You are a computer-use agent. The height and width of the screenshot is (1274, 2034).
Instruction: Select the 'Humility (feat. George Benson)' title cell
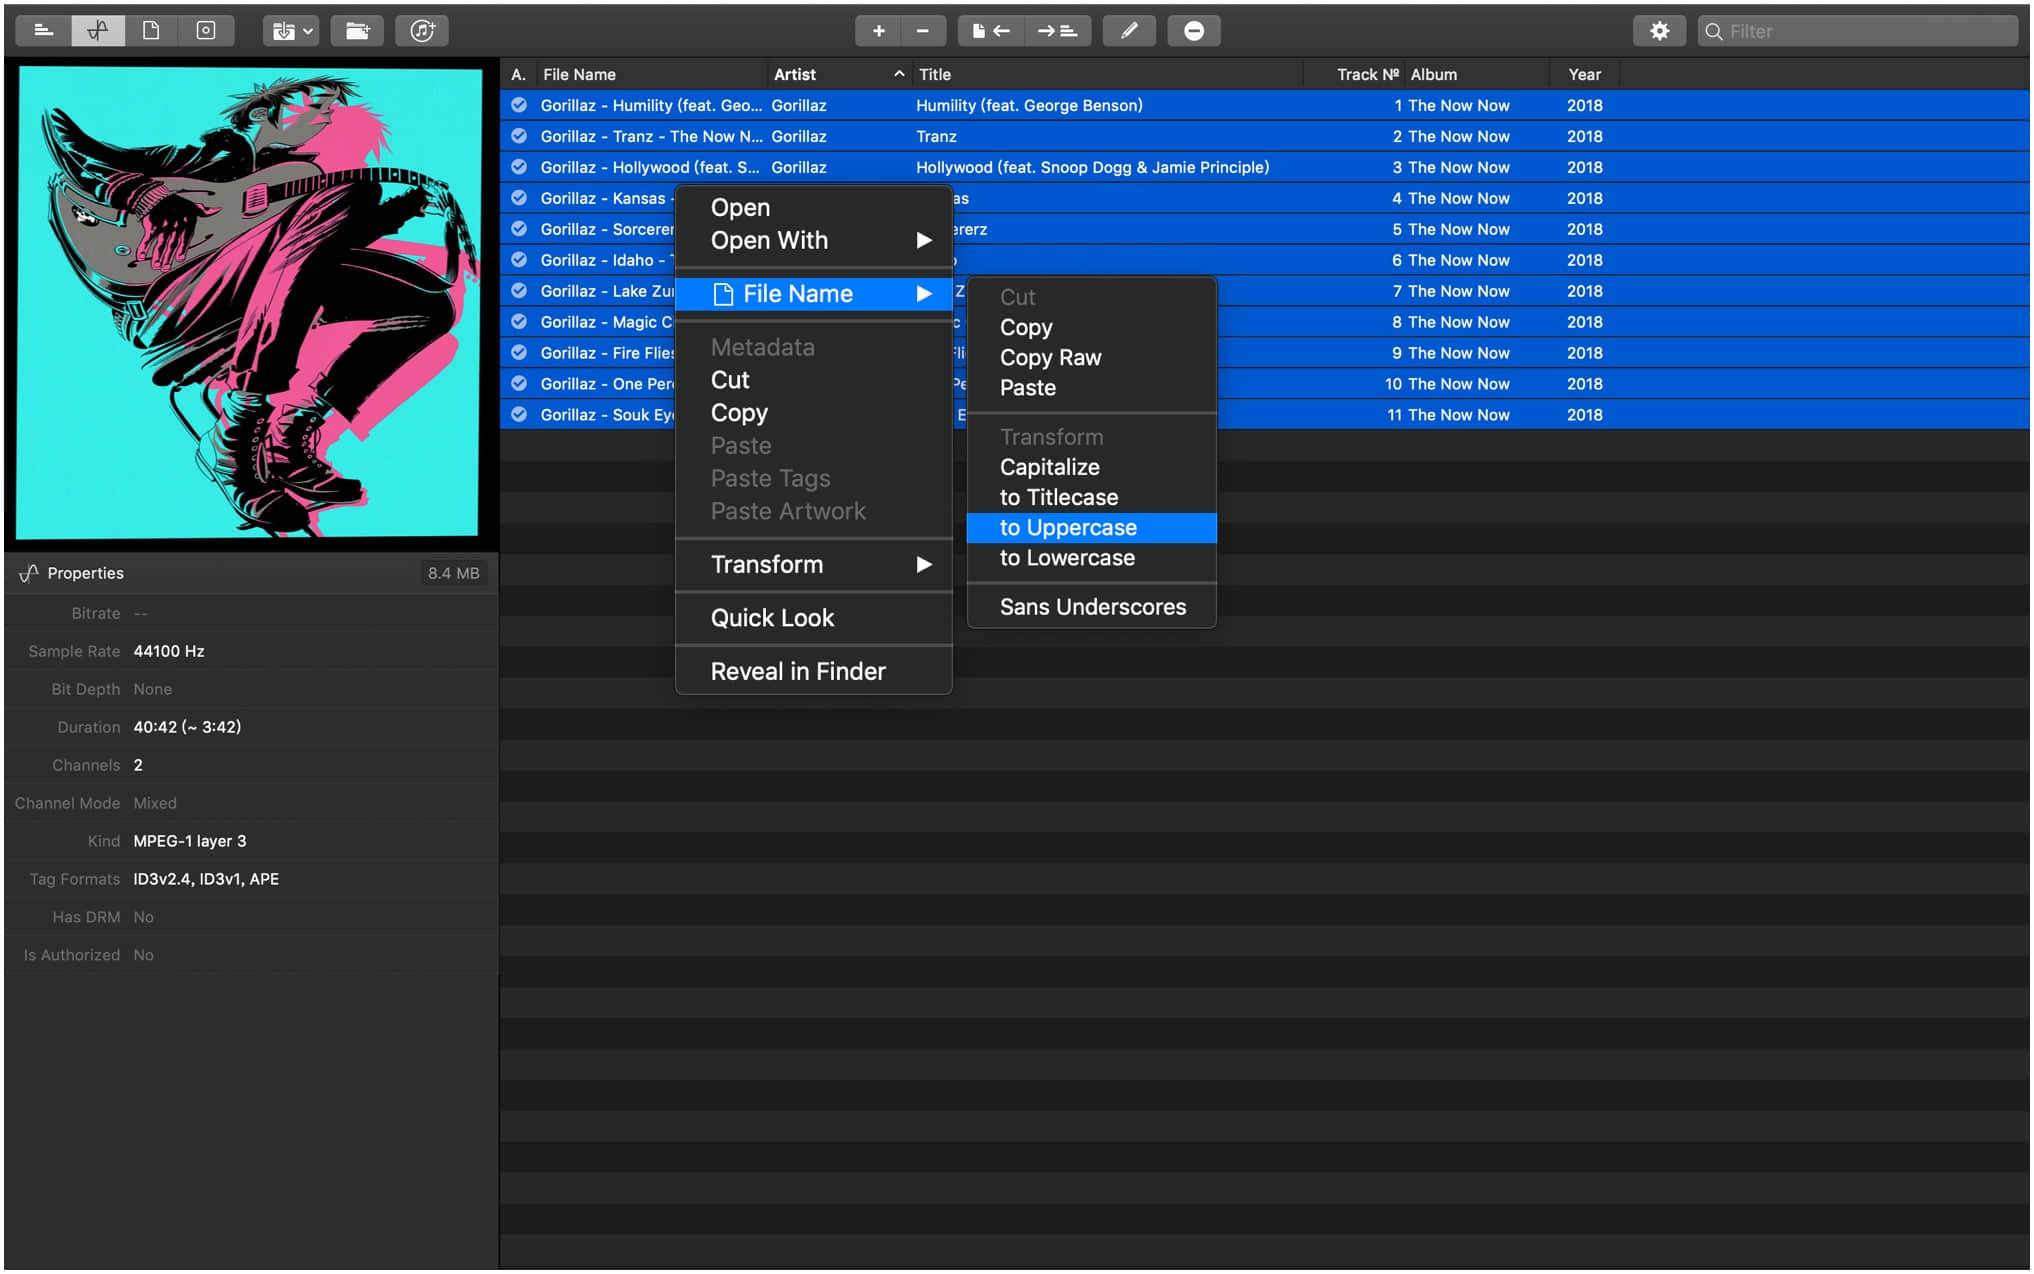(1029, 105)
